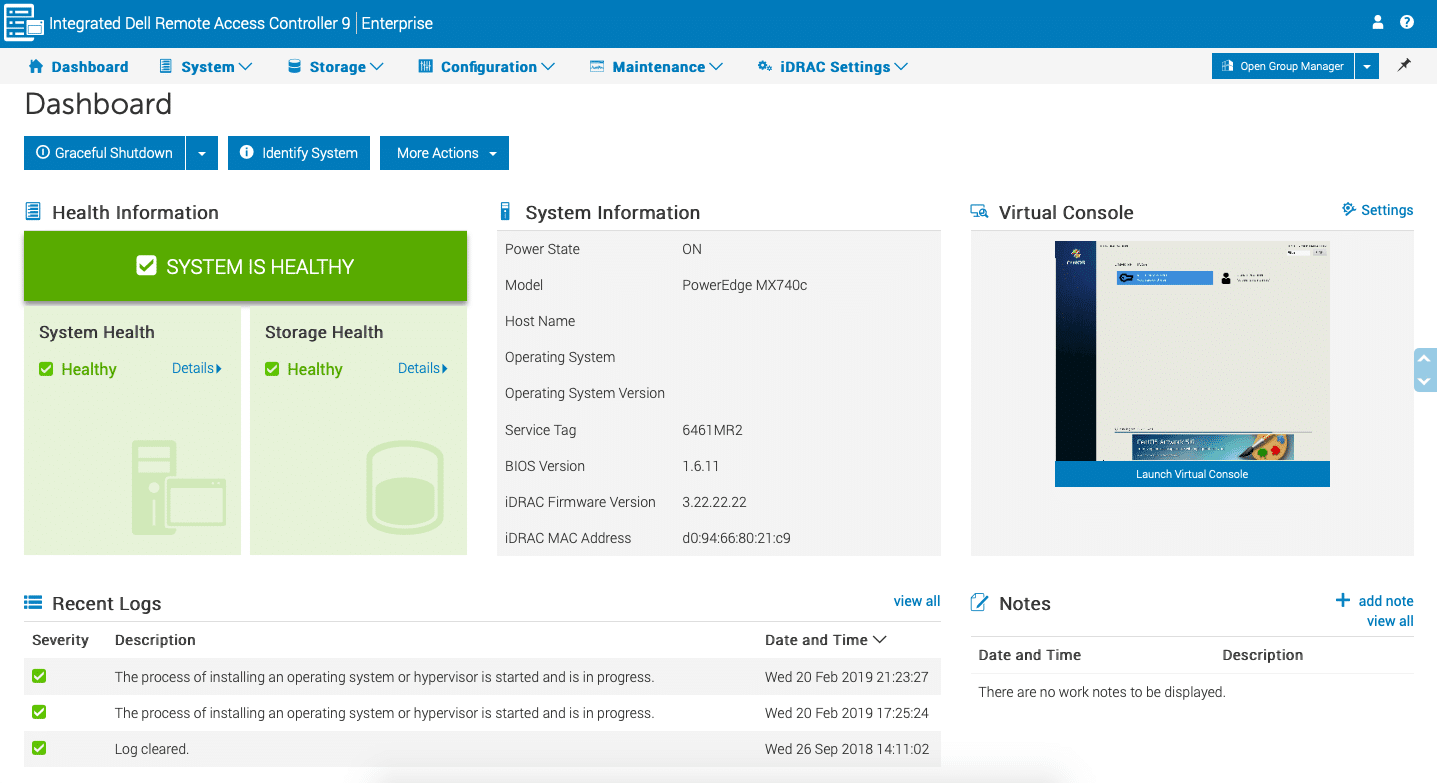Click the Open Group Manager building icon
1437x783 pixels.
tap(1227, 66)
